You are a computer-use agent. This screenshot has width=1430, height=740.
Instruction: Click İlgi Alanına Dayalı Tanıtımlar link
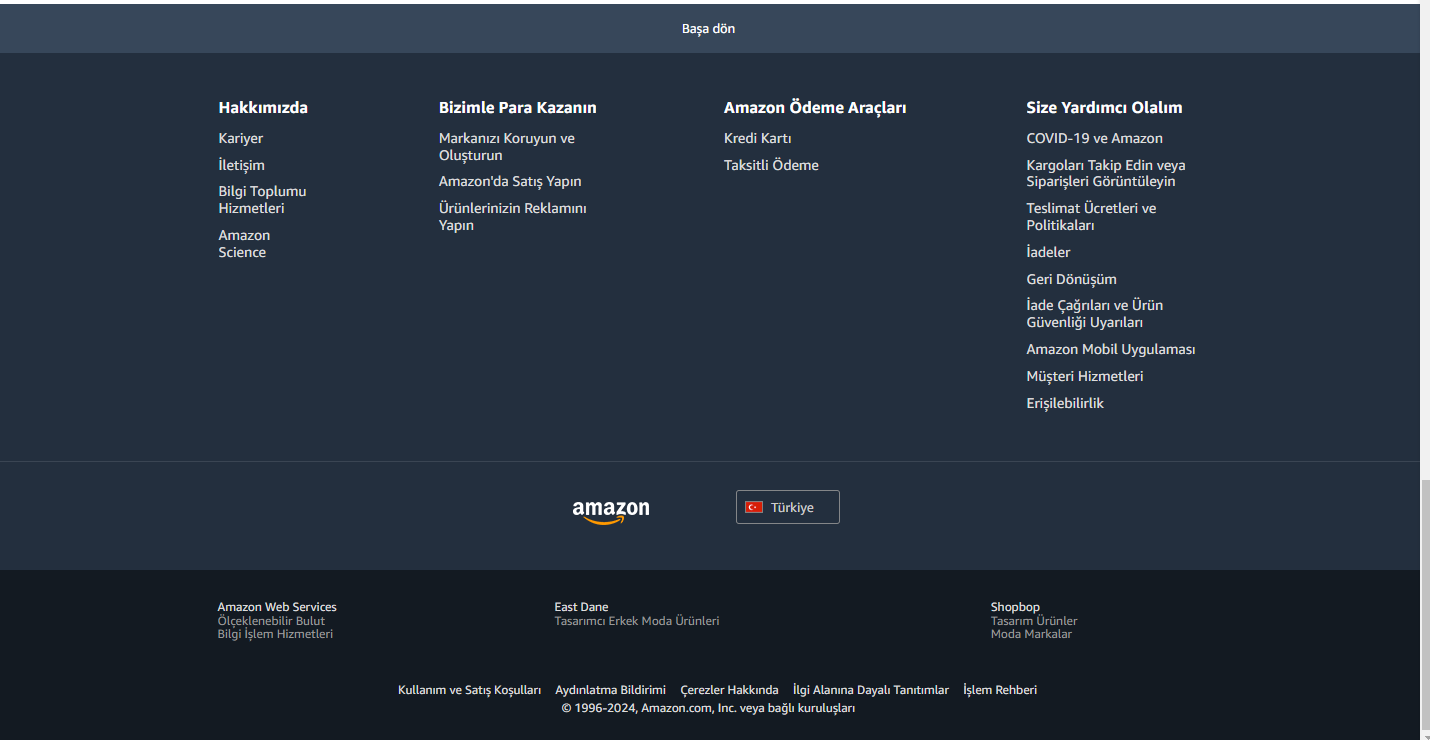point(871,690)
